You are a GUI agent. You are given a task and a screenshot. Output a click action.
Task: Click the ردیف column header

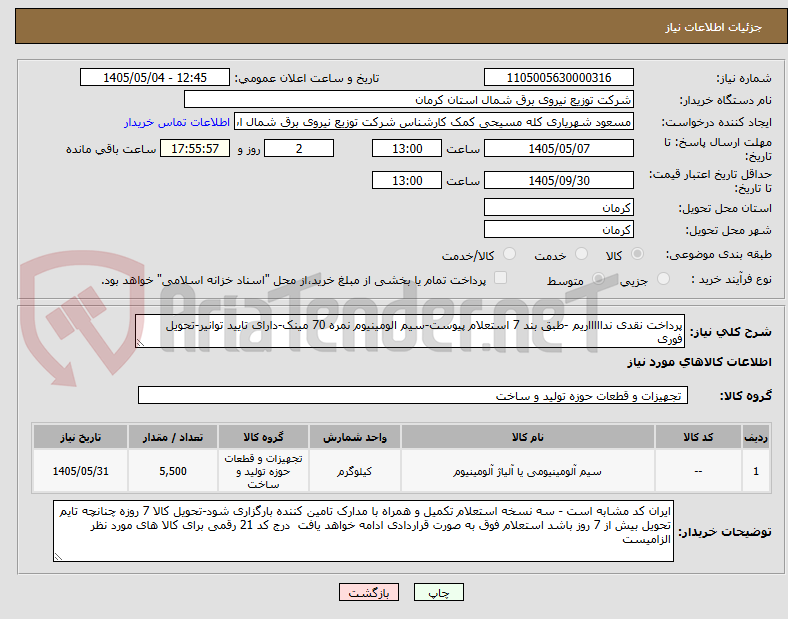(756, 437)
